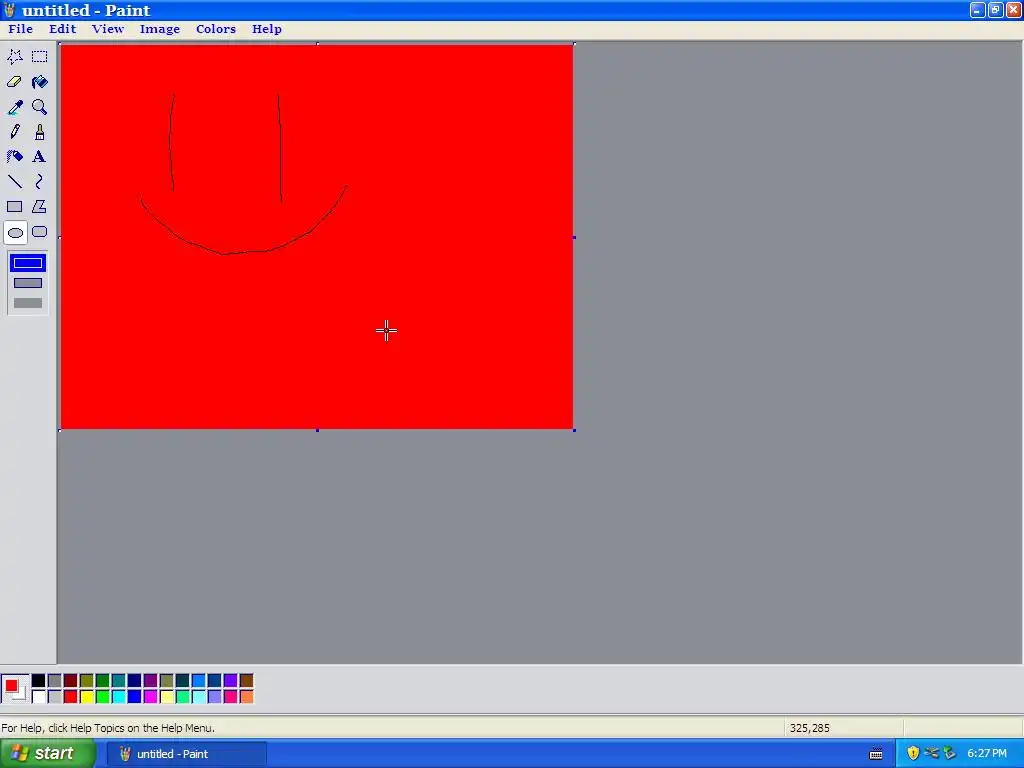This screenshot has width=1024, height=768.
Task: Click the Safely Remove Hardware tray icon
Action: tap(950, 753)
